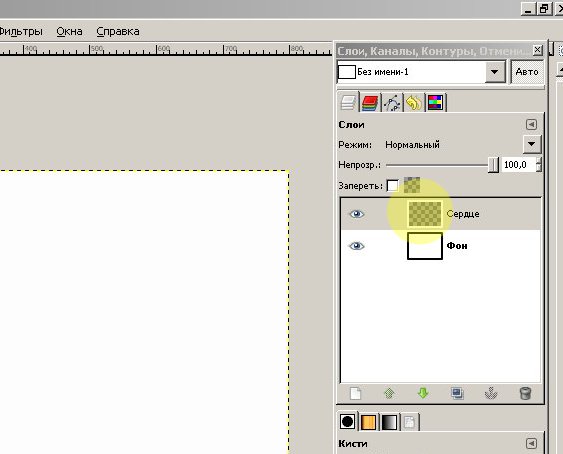
Task: Click the opacity value field 100,0
Action: (517, 165)
